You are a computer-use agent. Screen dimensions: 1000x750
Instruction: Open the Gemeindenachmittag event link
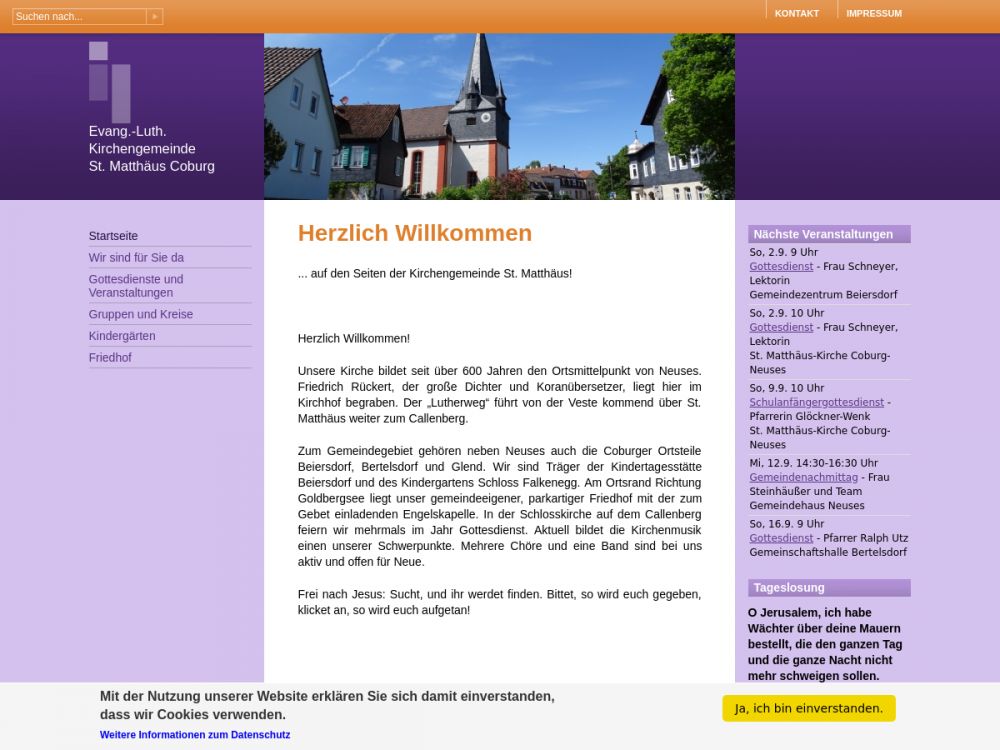[x=803, y=477]
